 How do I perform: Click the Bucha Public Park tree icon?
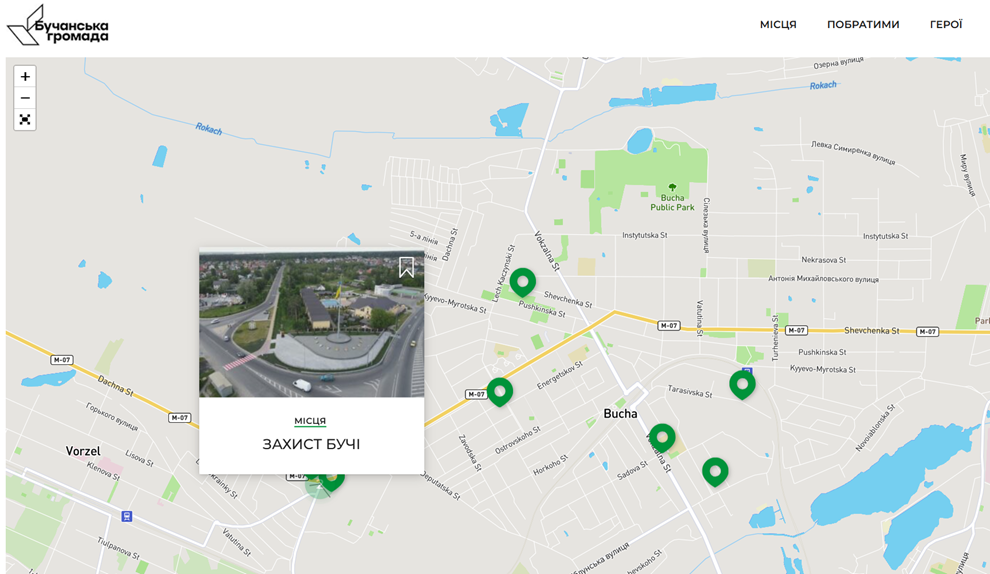click(672, 187)
